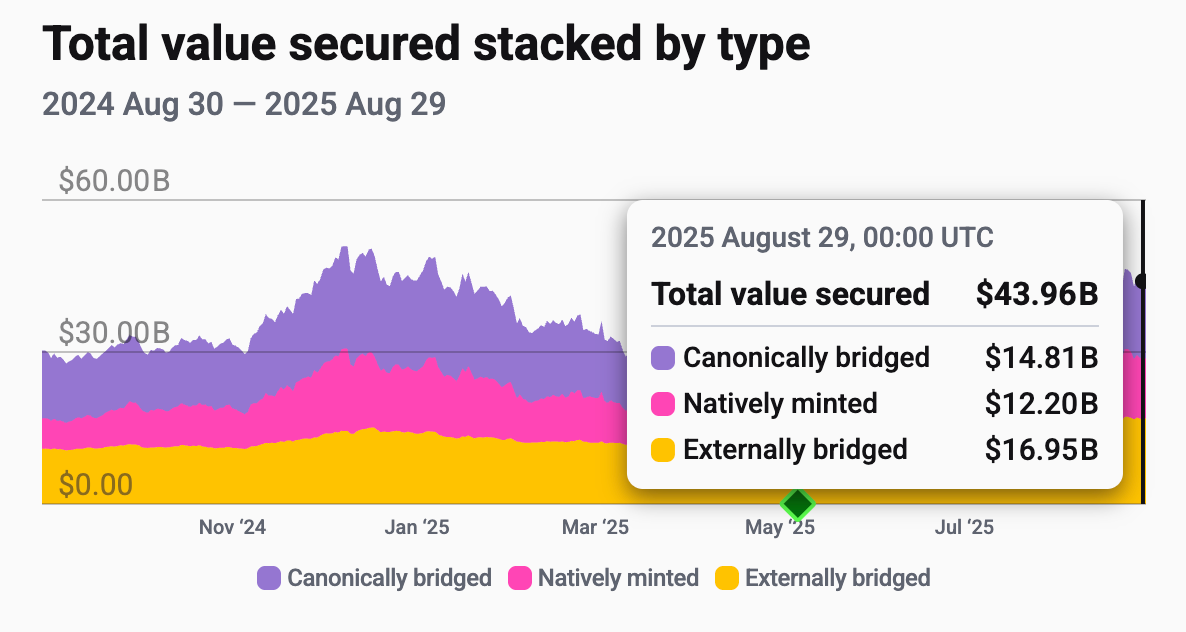
Task: Click yellow legend swatch for Externally bridged
Action: coord(727,578)
